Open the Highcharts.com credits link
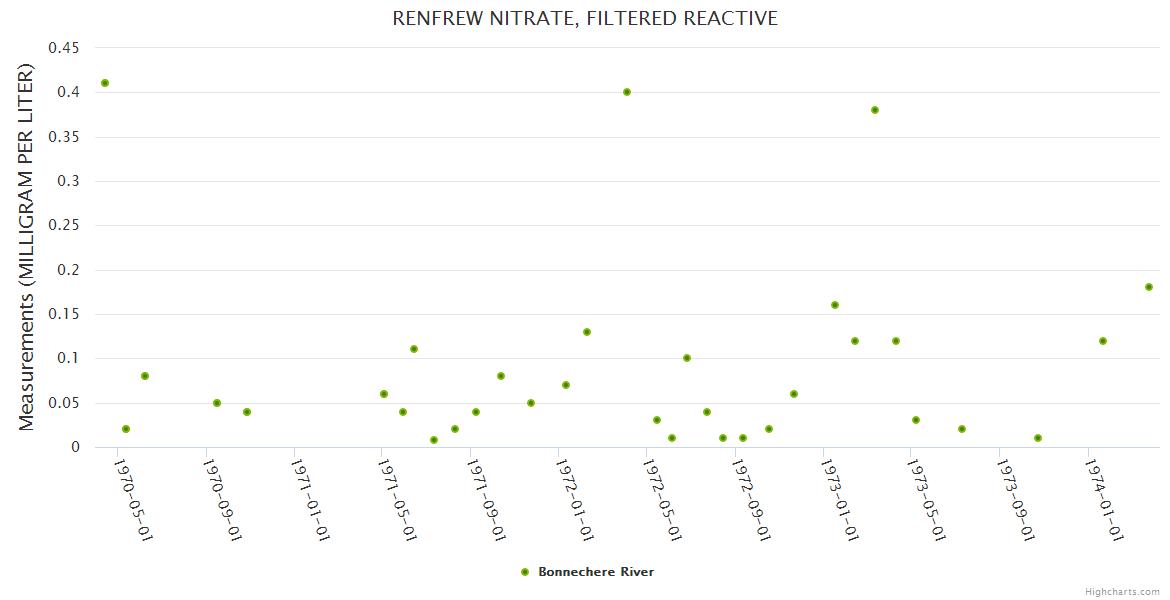1170x600 pixels. (1124, 591)
